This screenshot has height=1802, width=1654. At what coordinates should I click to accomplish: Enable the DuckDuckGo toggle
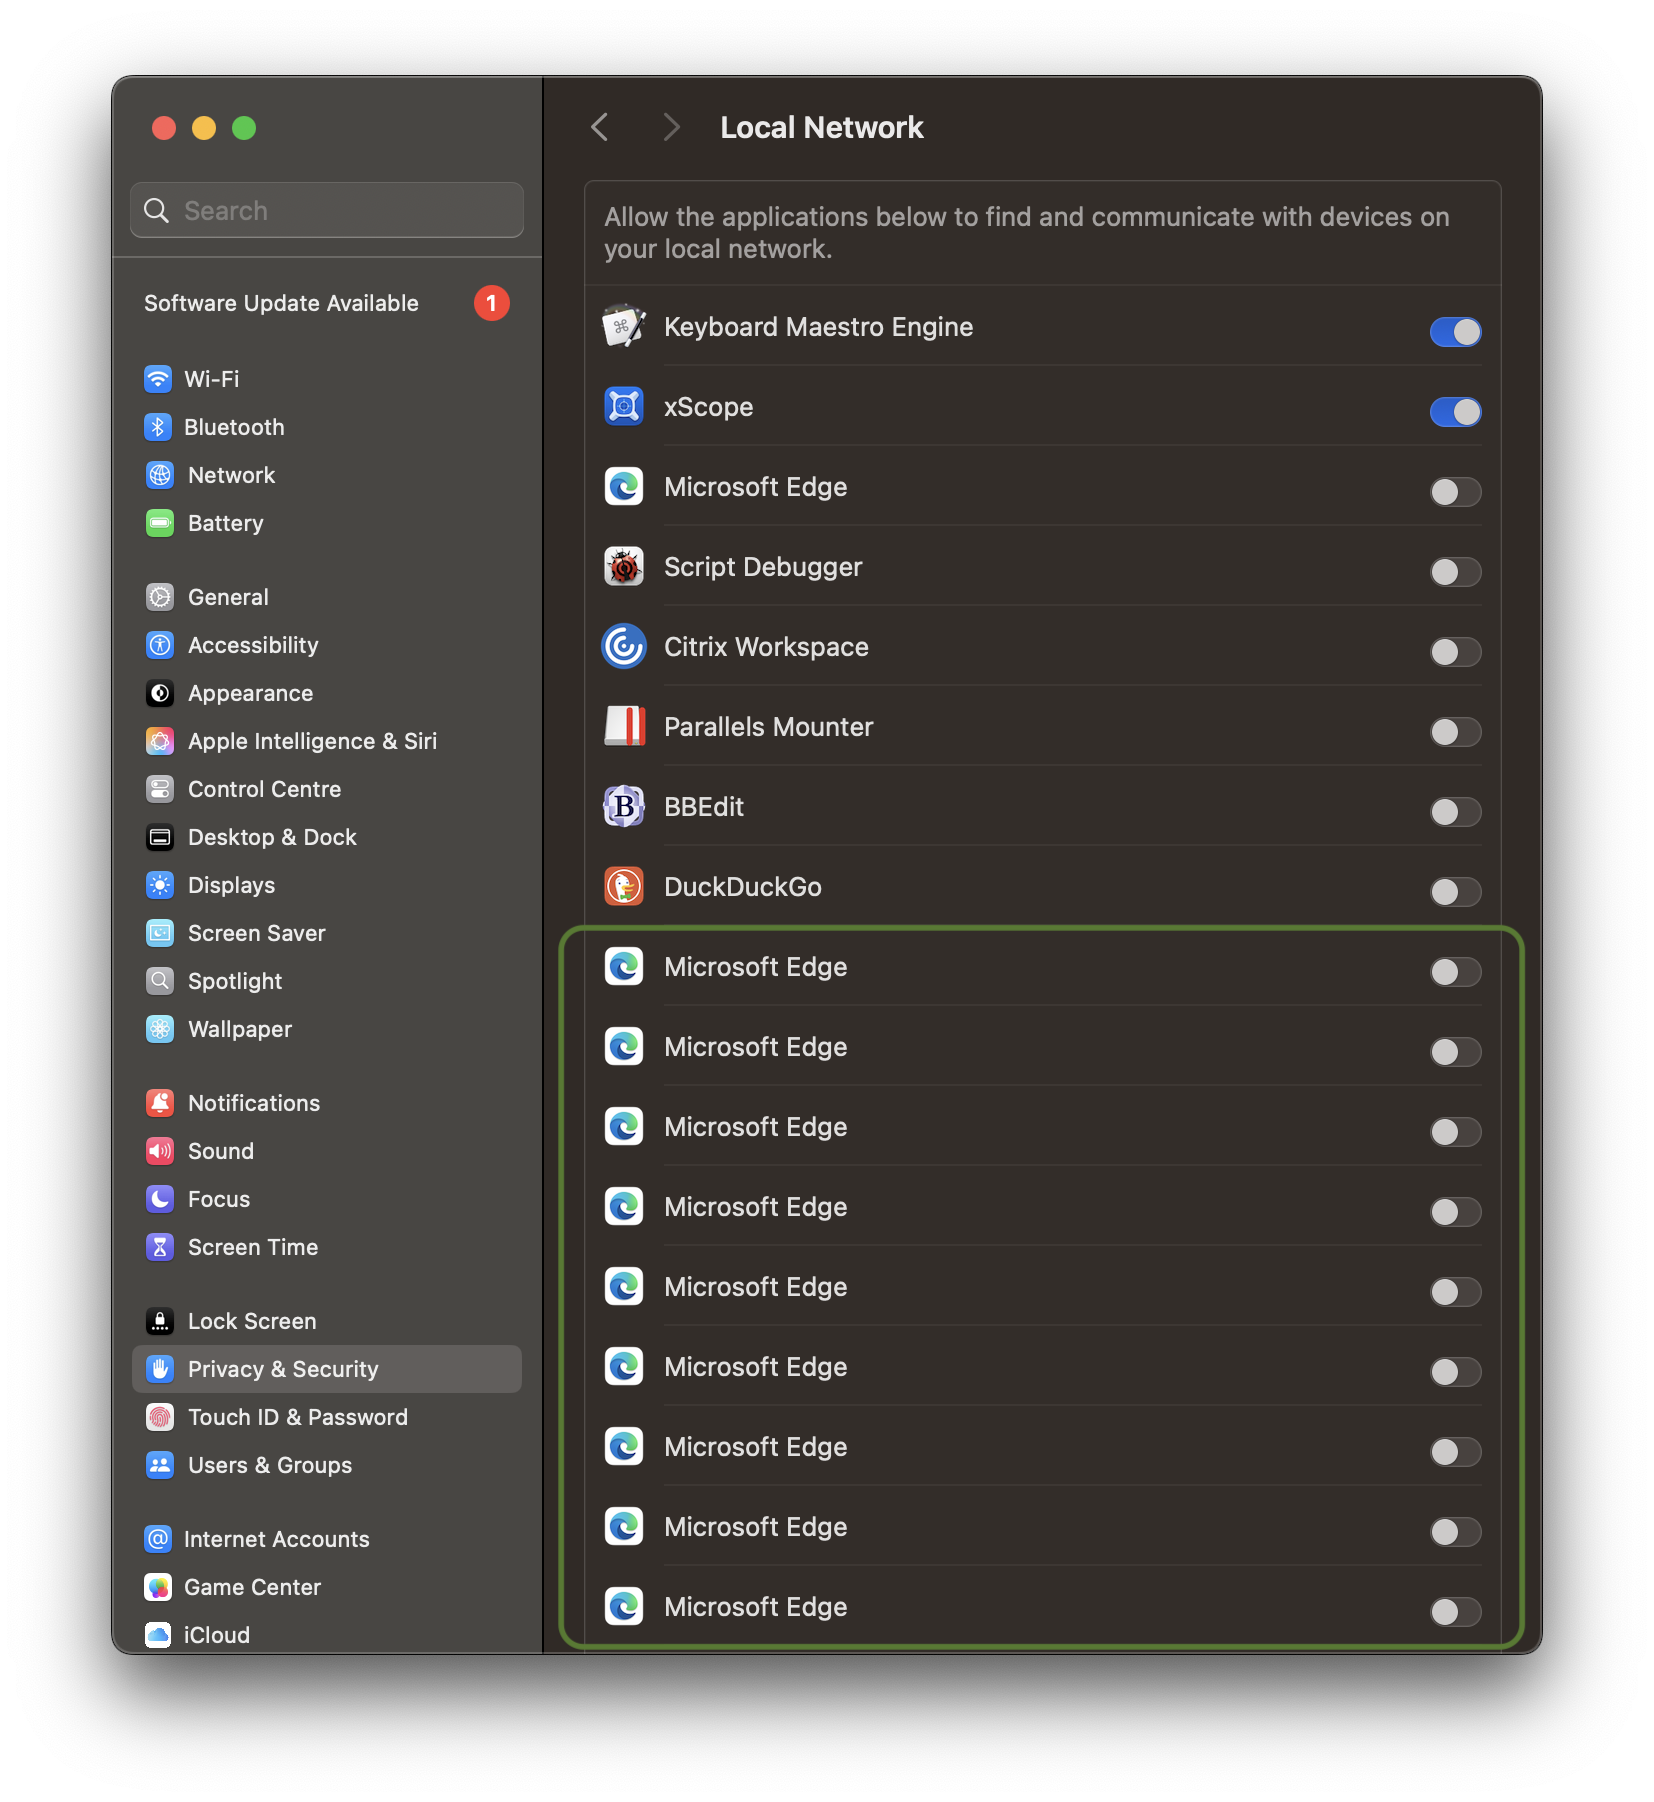pos(1455,892)
